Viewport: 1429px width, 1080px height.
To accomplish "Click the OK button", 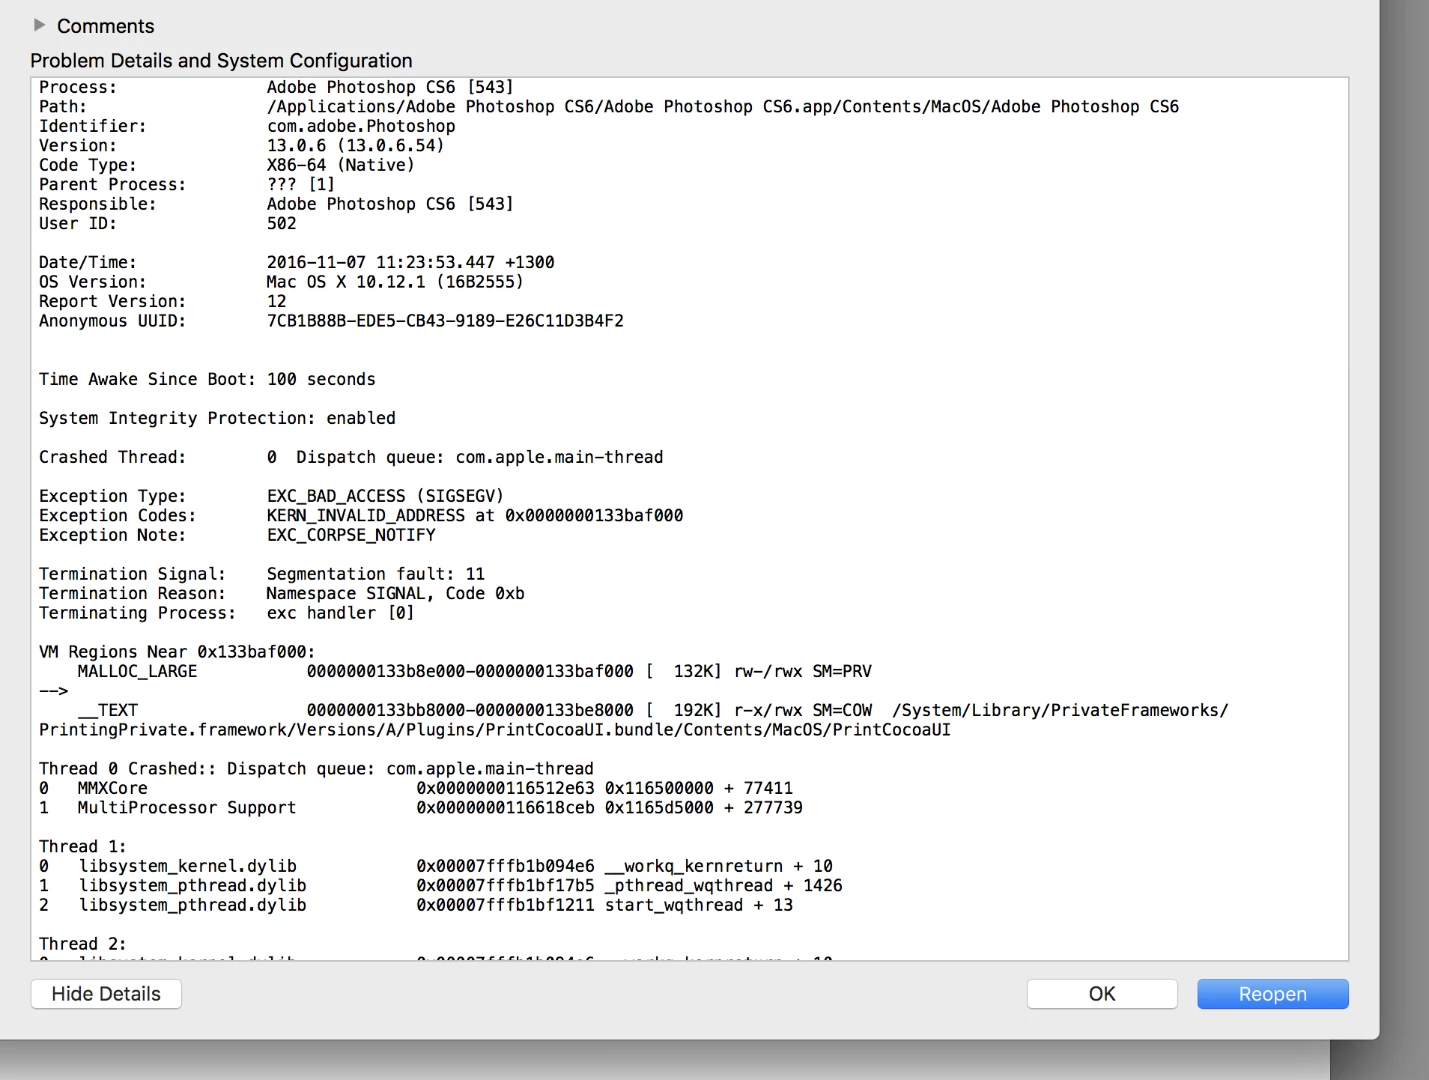I will (x=1102, y=994).
